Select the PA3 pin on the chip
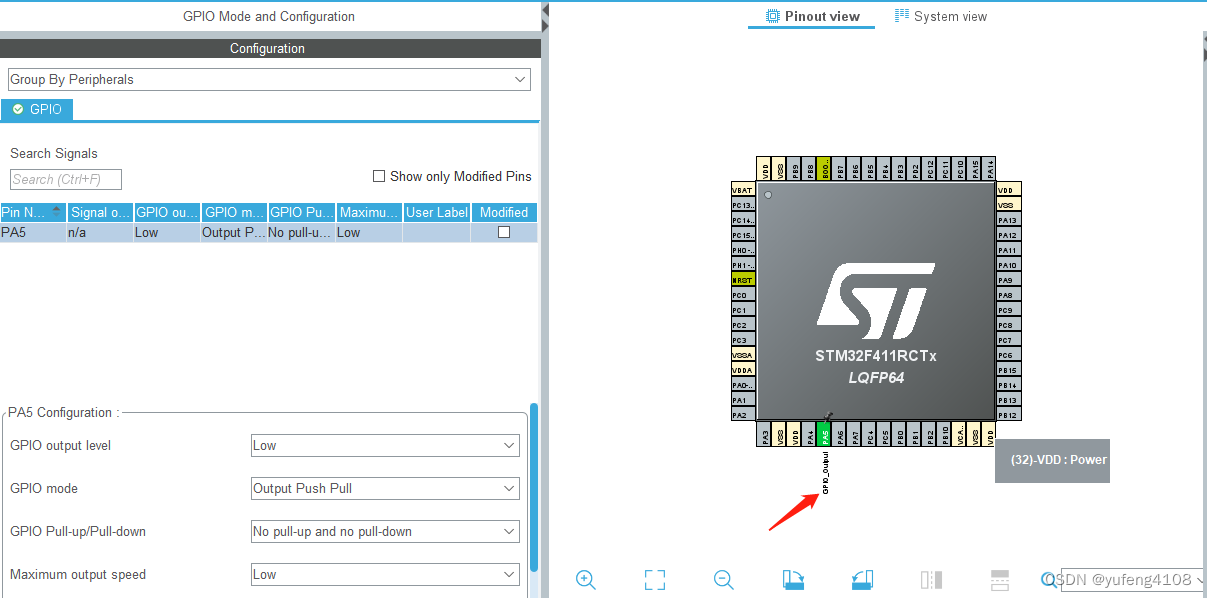The image size is (1207, 598). 765,434
